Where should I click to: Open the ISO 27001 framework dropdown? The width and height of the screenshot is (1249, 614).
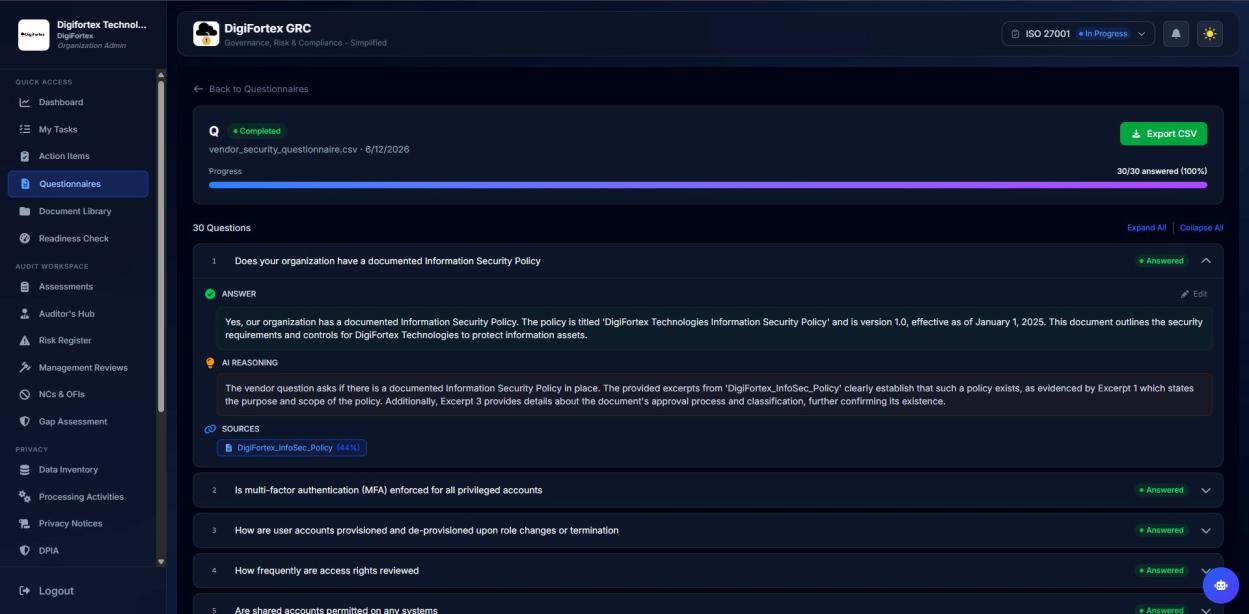(x=1078, y=34)
